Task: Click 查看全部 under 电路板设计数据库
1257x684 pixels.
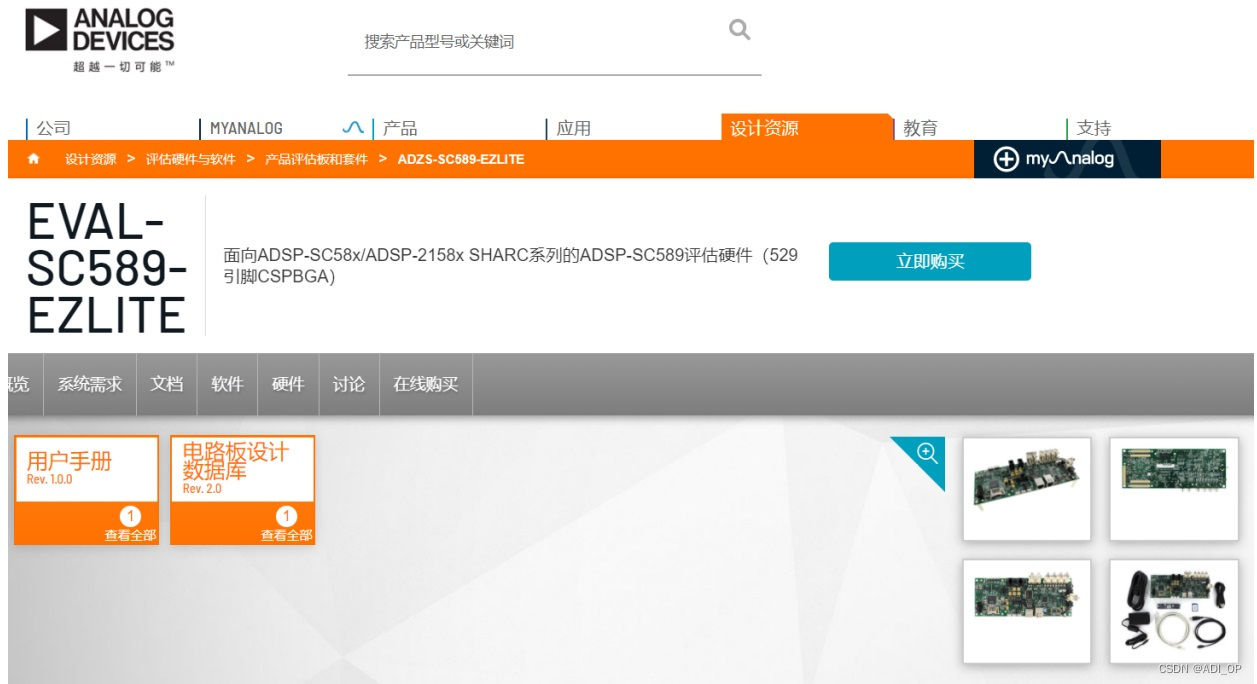Action: point(287,535)
